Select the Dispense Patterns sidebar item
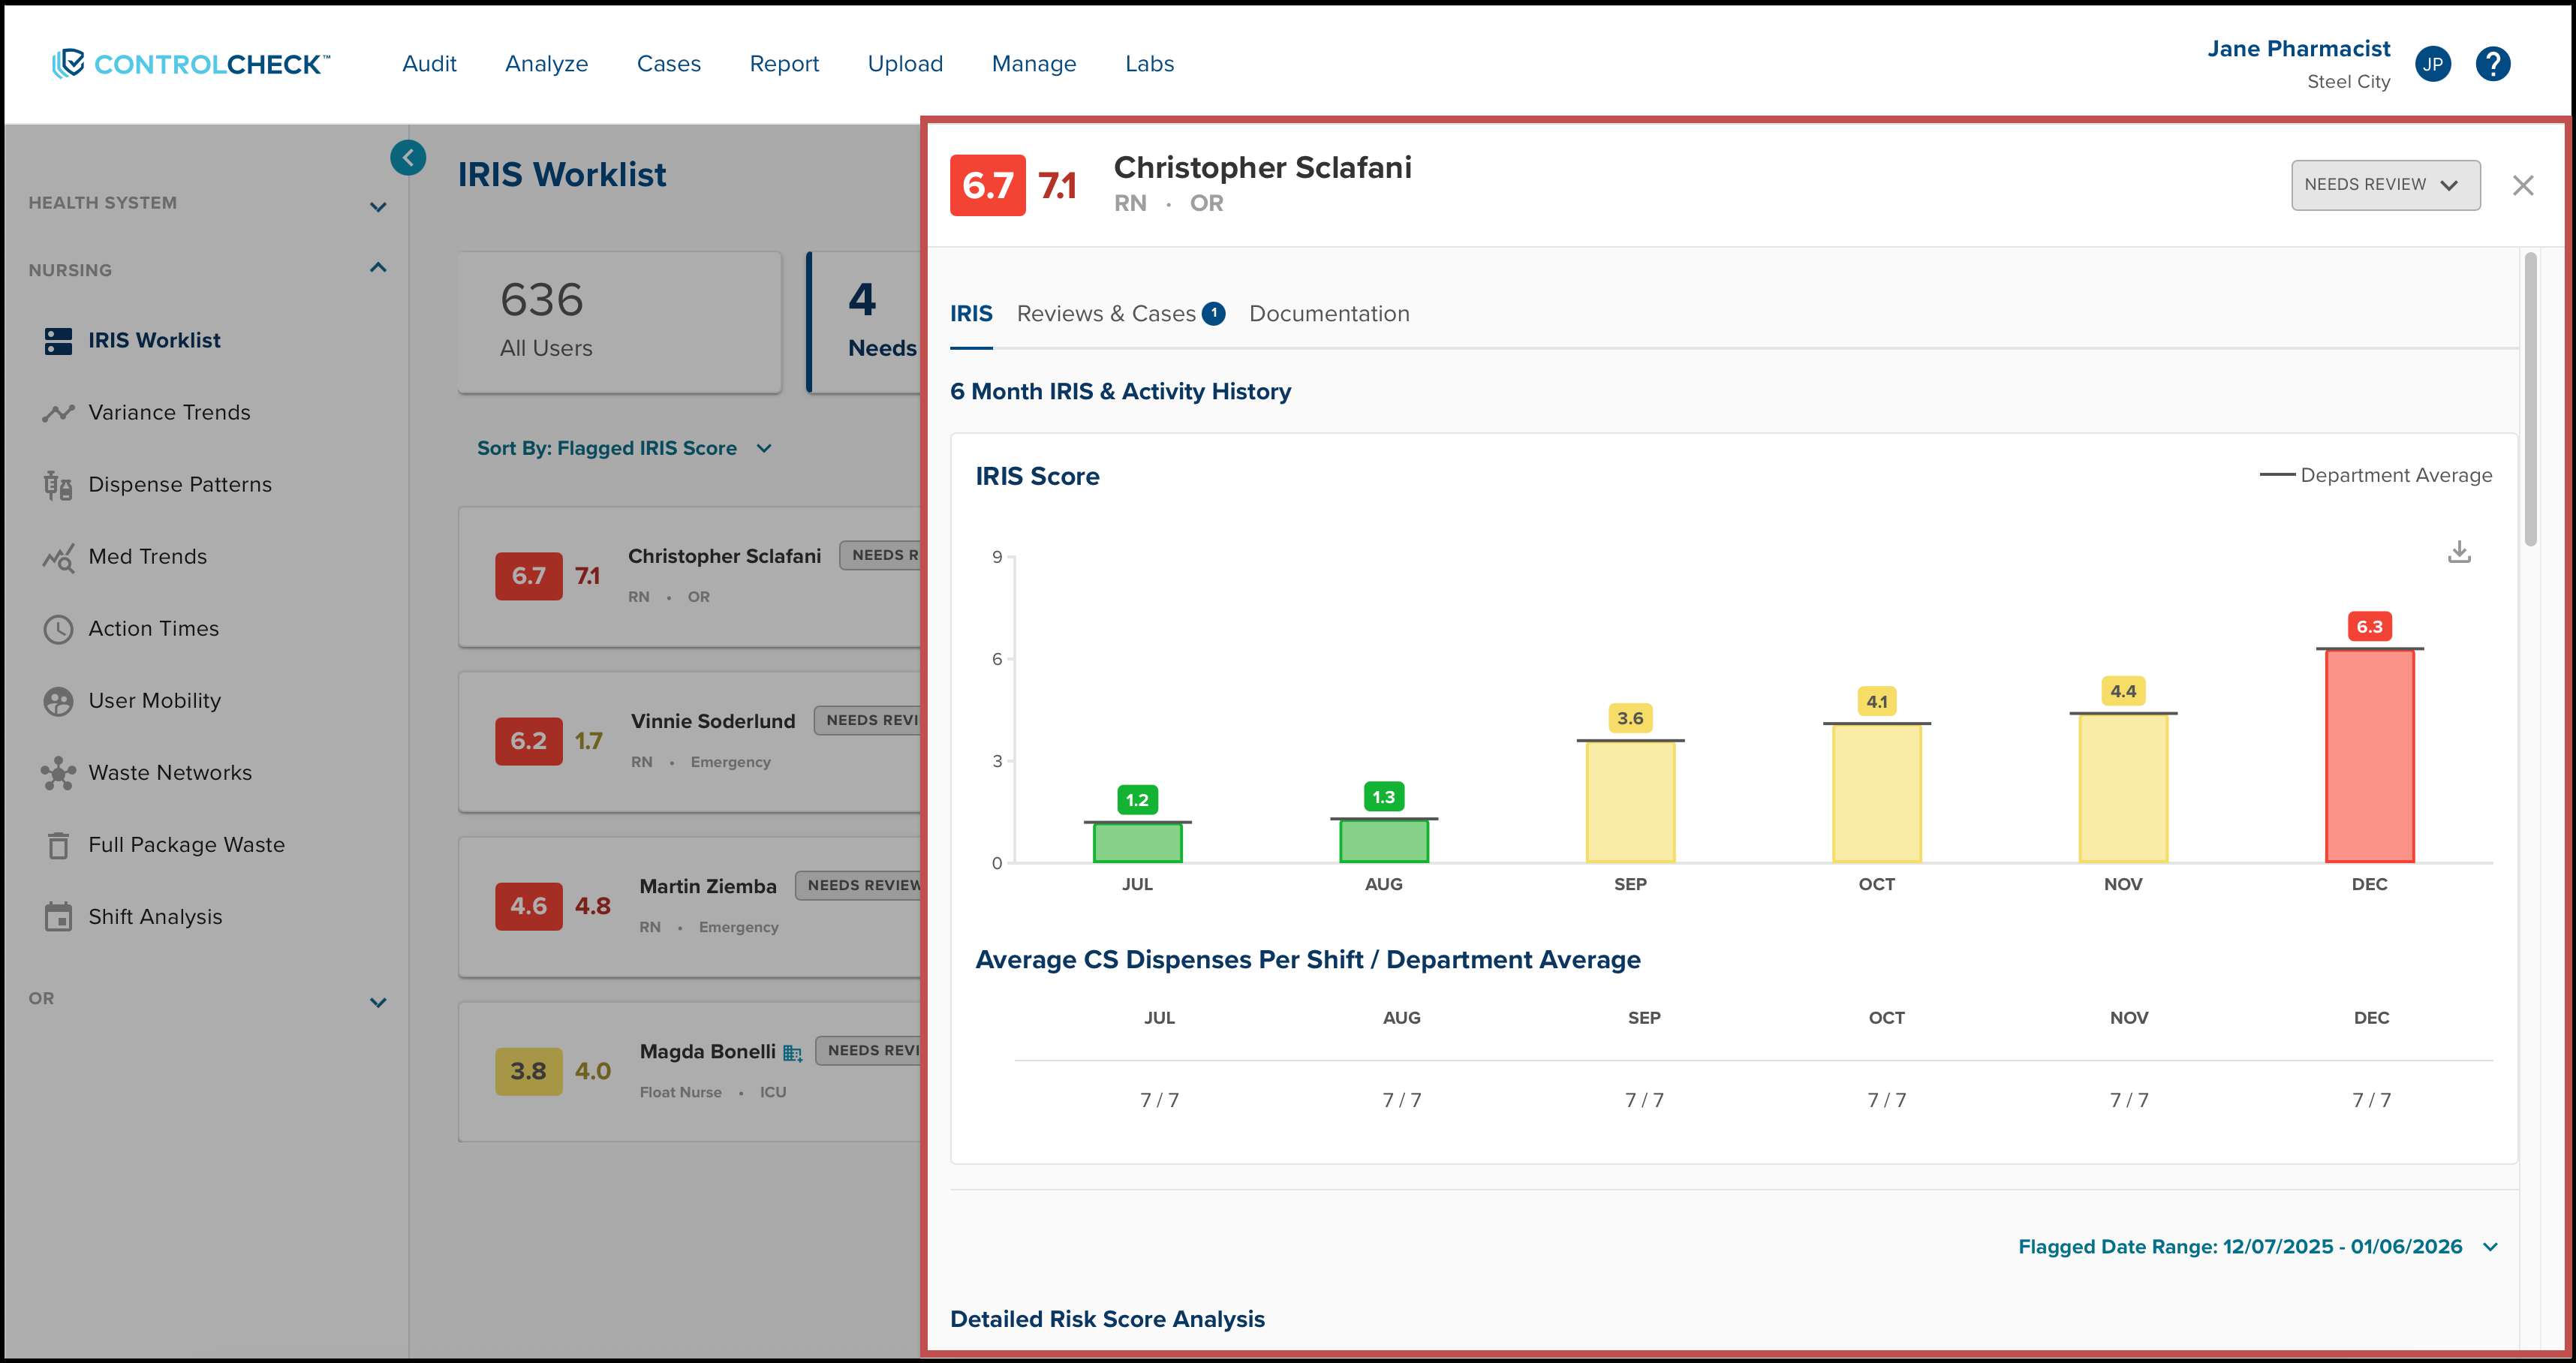This screenshot has height=1363, width=2576. 179,484
